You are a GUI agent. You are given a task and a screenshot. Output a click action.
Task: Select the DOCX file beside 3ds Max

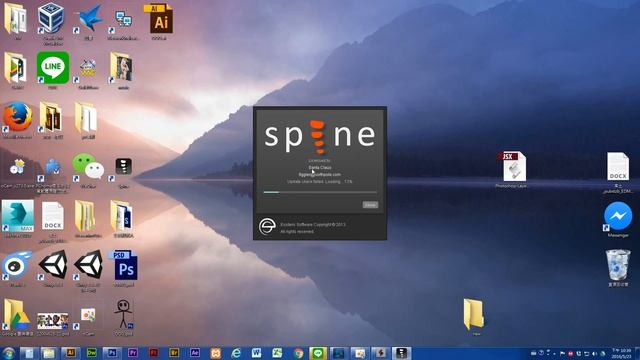[53, 216]
